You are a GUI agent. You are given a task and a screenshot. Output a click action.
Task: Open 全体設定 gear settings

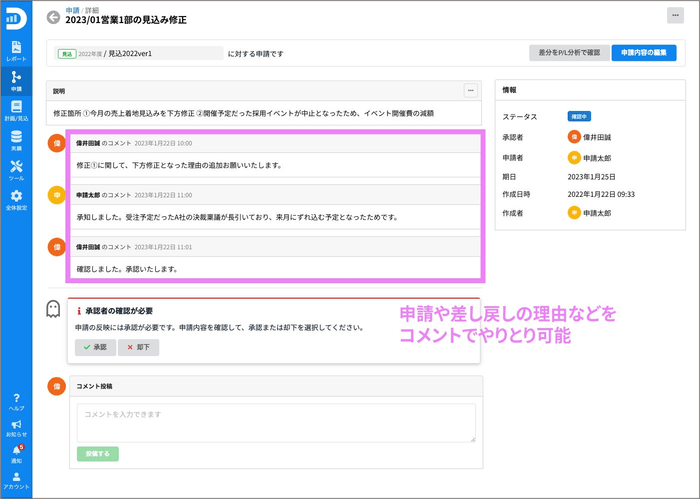pyautogui.click(x=16, y=200)
